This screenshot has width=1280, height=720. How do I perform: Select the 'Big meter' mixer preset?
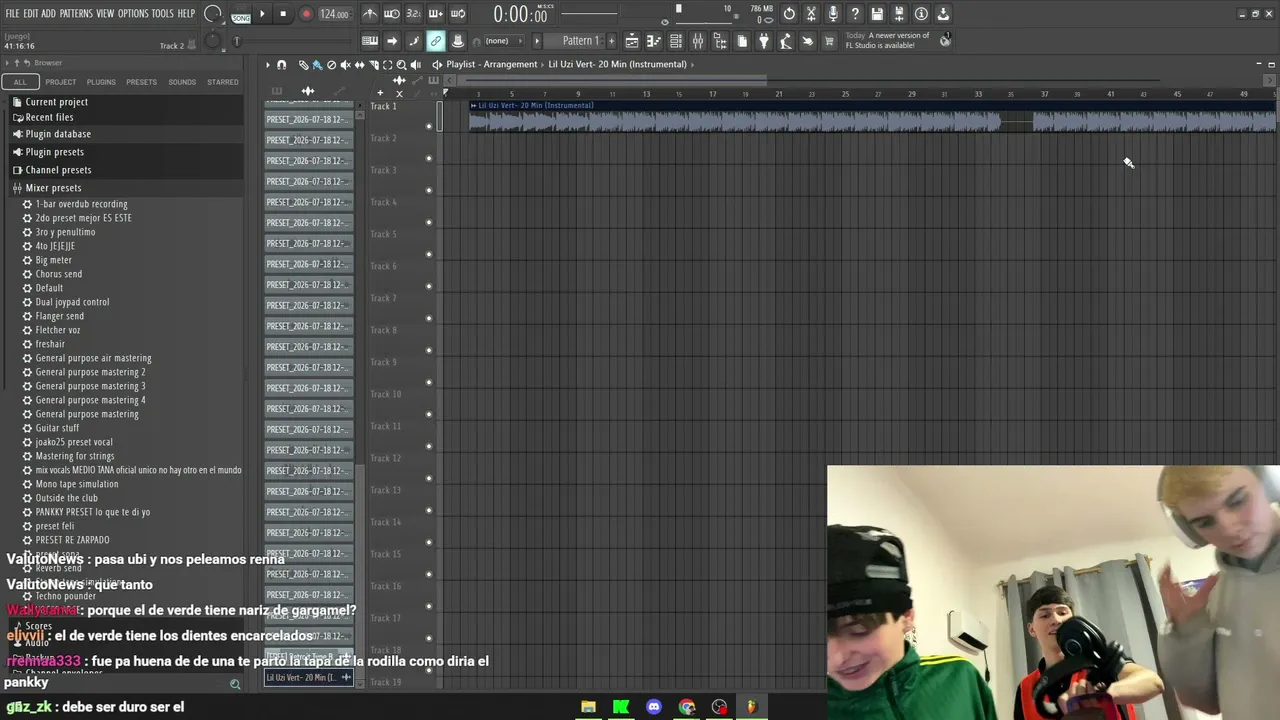point(54,260)
